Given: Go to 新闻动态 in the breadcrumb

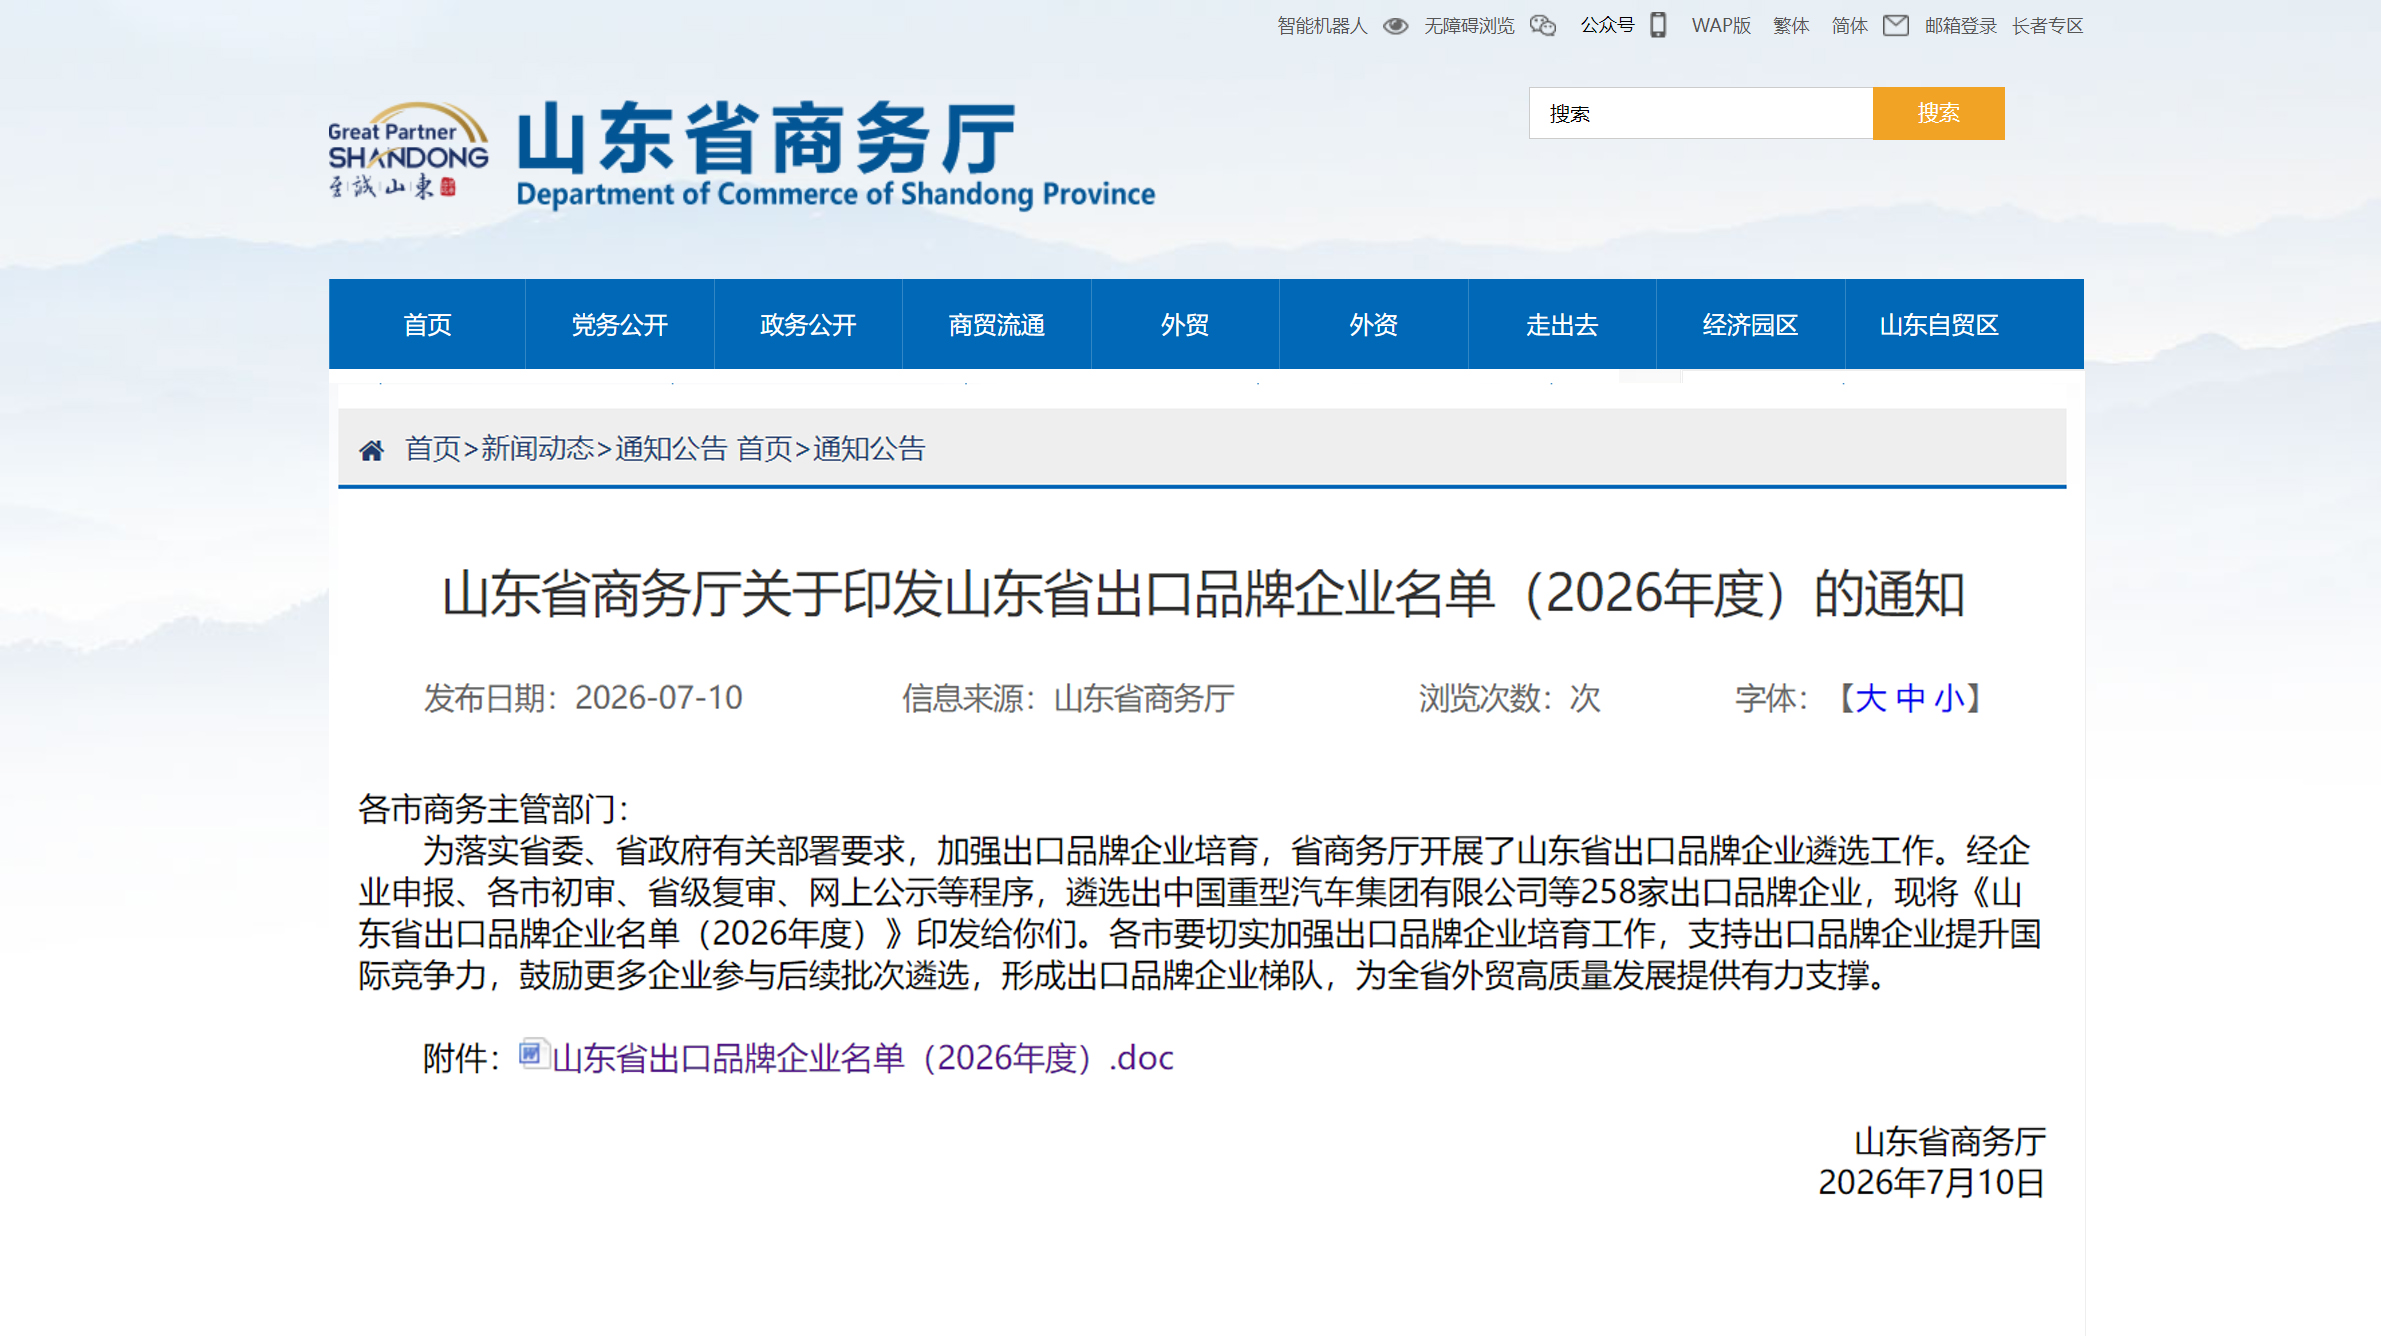Looking at the screenshot, I should pyautogui.click(x=538, y=449).
